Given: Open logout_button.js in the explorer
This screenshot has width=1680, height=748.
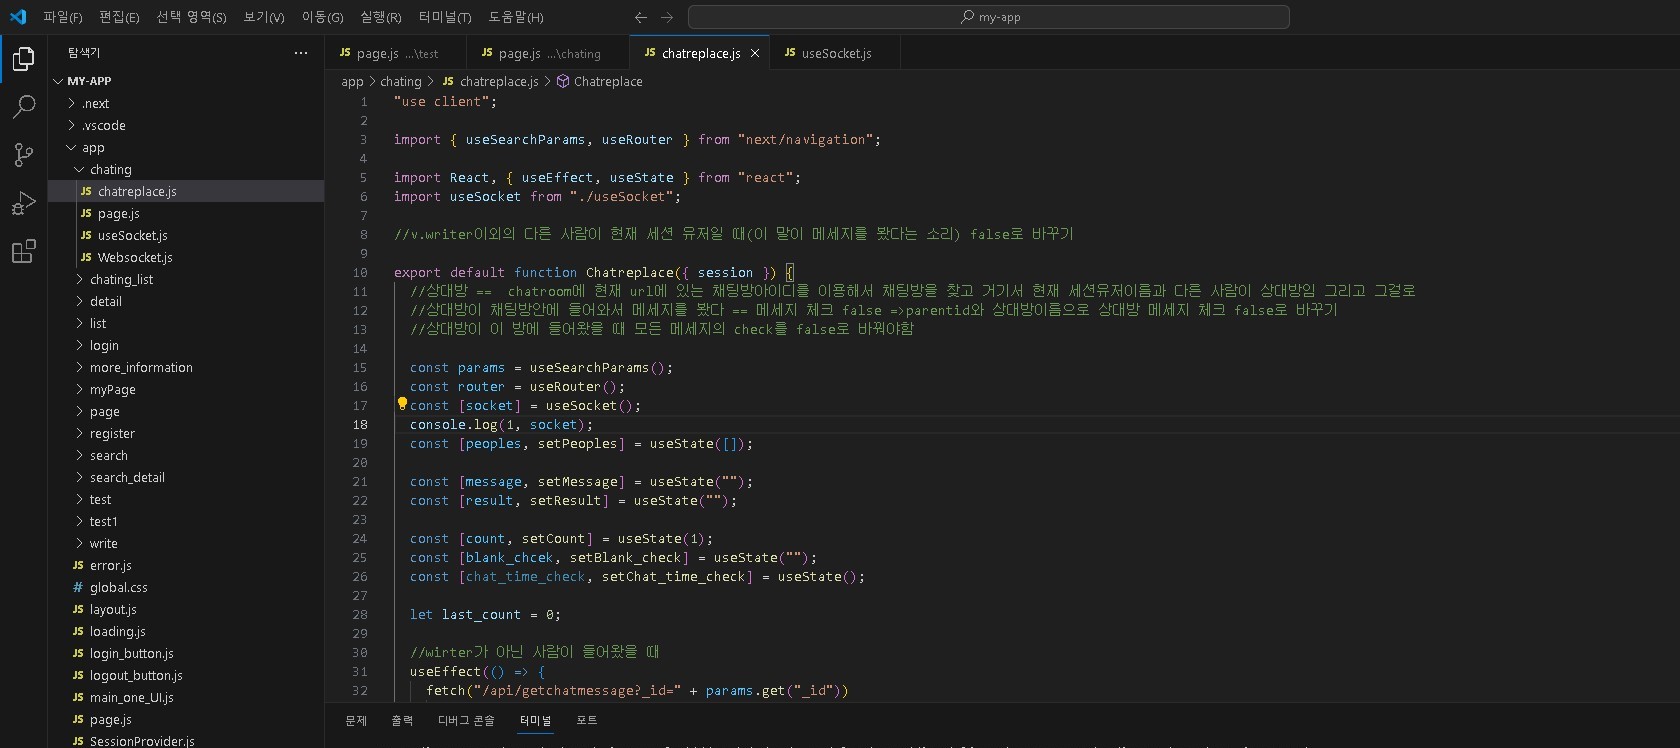Looking at the screenshot, I should (x=186, y=675).
